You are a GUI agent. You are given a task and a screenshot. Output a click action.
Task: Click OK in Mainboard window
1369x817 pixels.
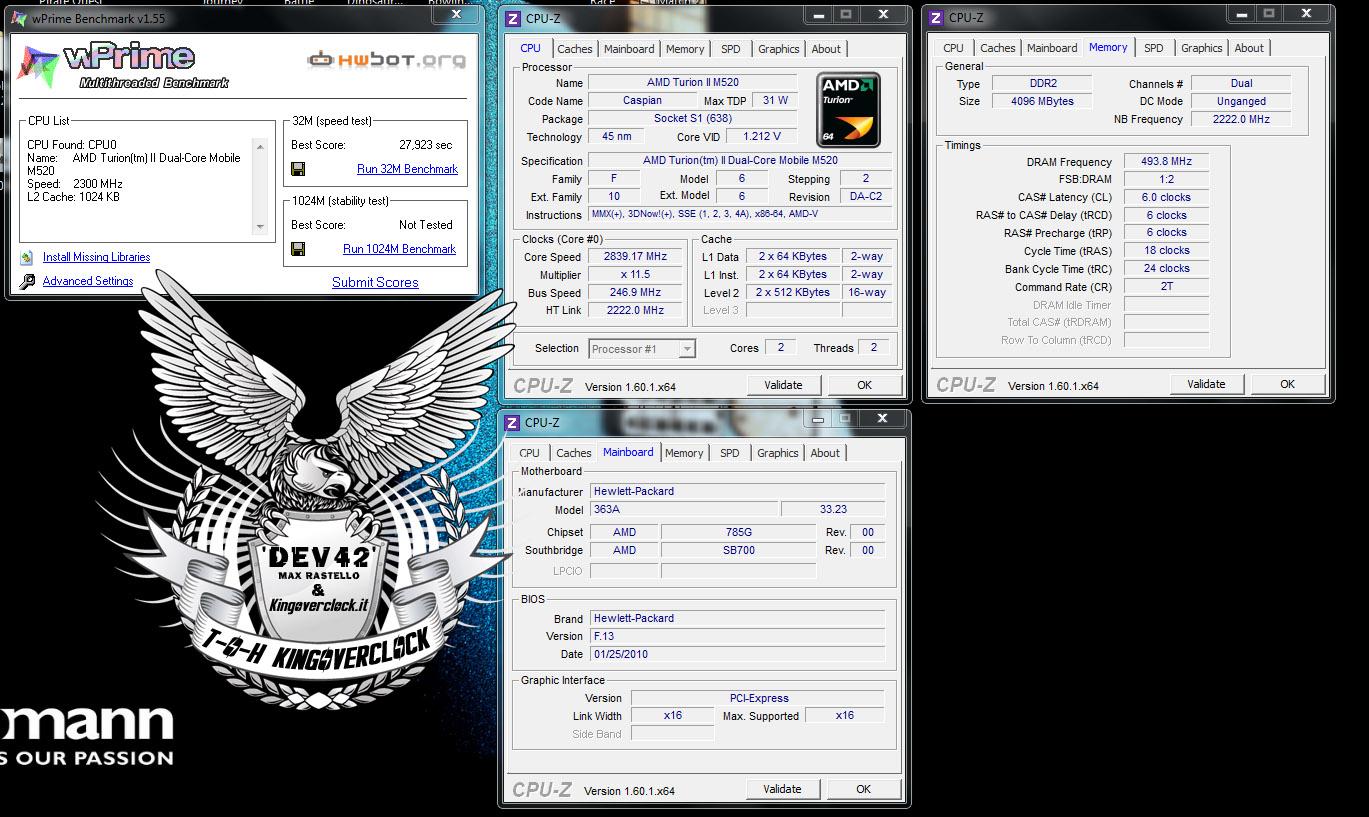coord(863,789)
